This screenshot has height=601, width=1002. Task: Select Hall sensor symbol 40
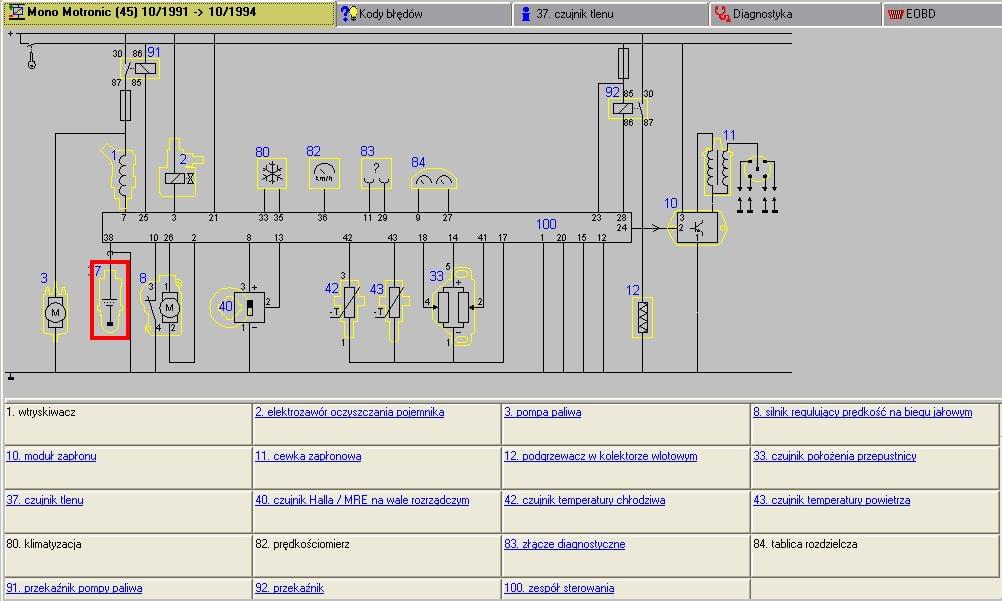coord(238,308)
